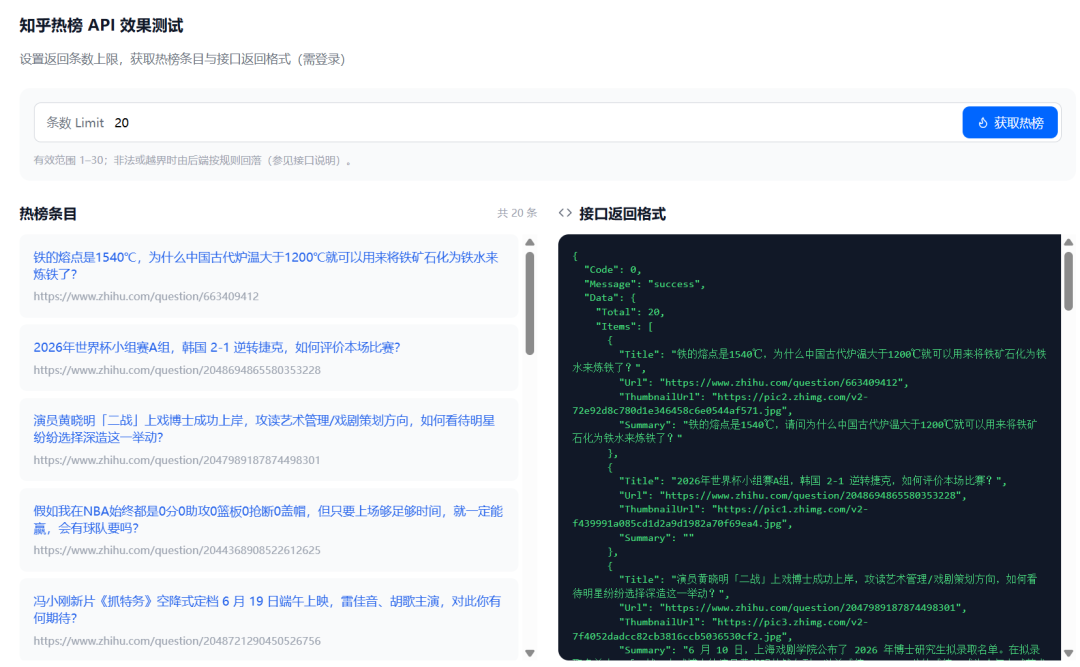Click the "Total": 20 line in JSON

630,312
